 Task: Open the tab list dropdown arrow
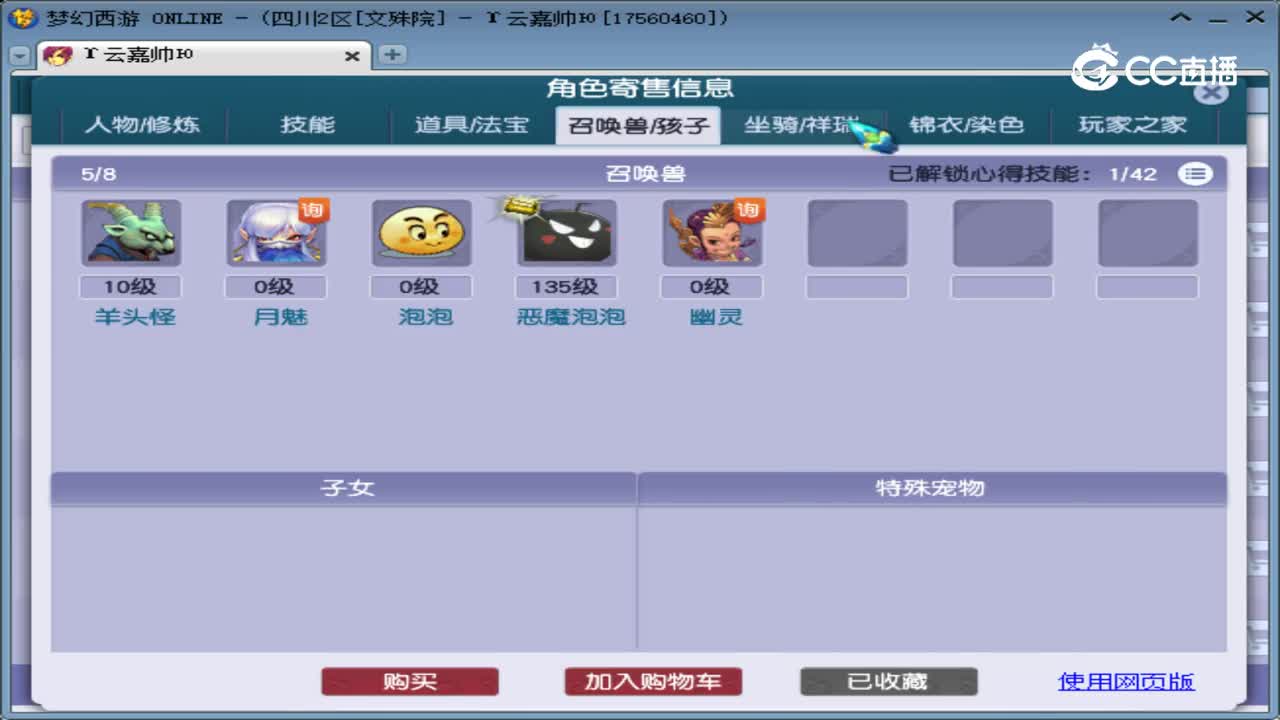point(20,57)
